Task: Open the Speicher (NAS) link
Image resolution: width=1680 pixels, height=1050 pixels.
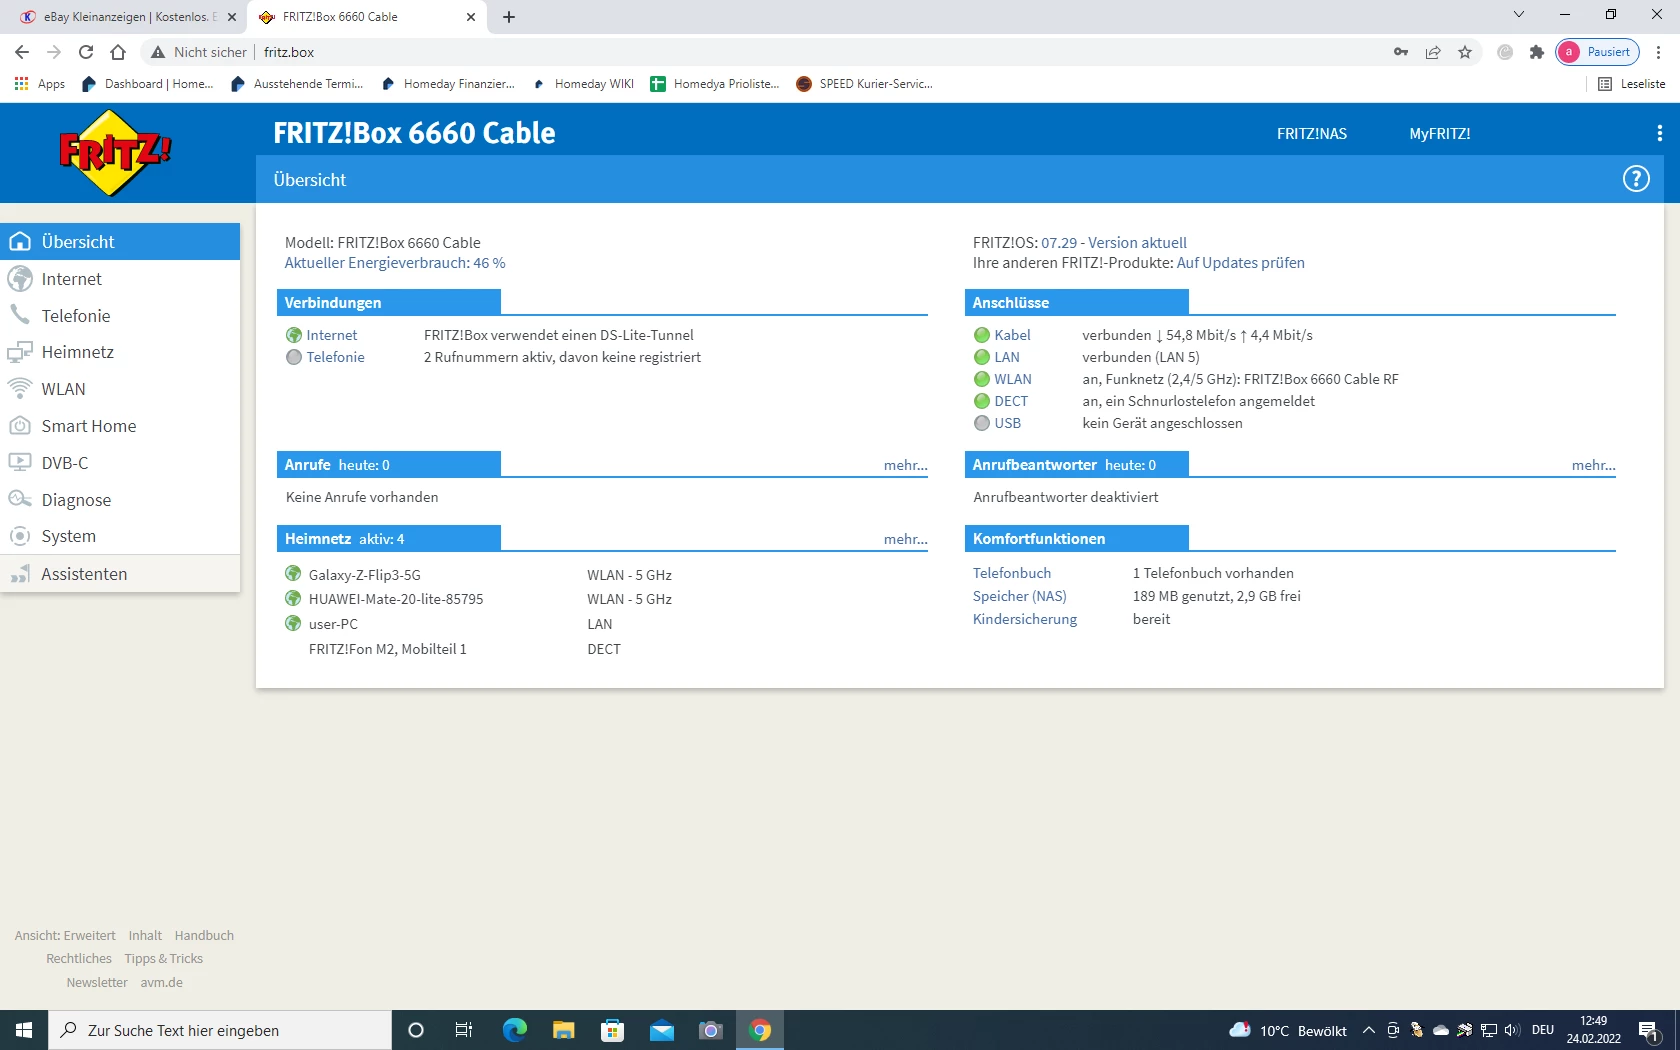Action: [x=1020, y=596]
